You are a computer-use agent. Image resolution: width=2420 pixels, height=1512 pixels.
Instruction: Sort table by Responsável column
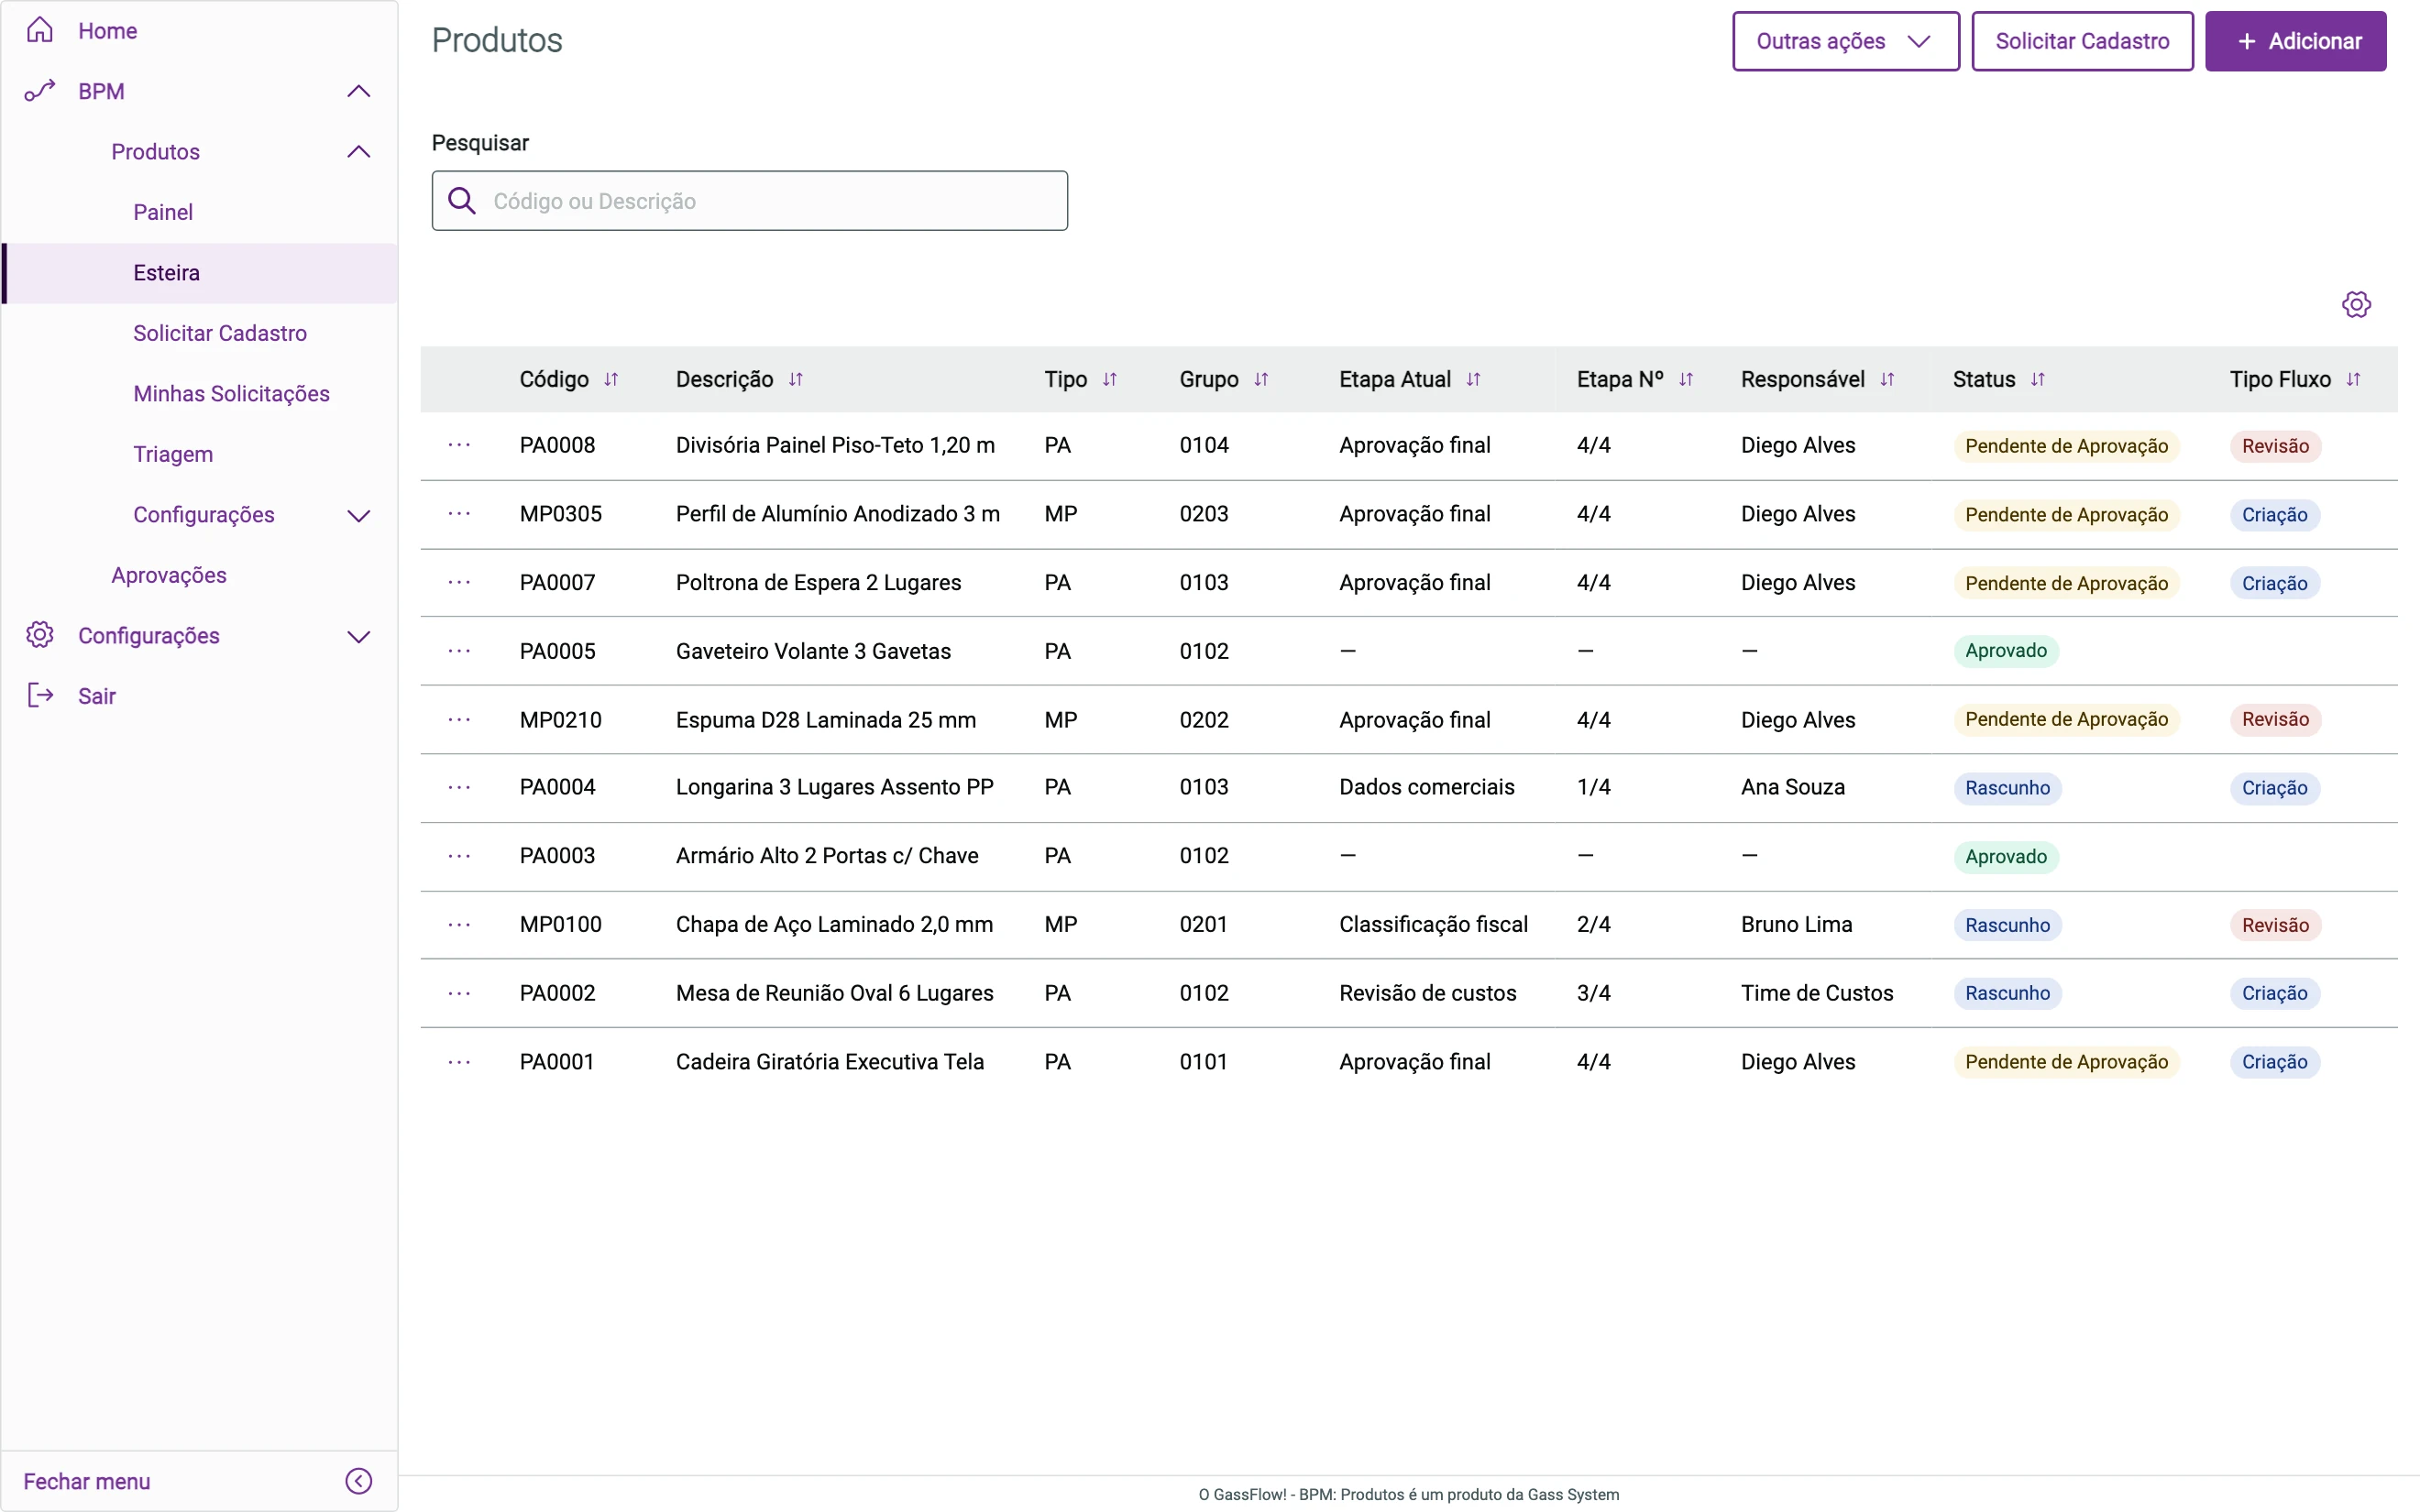click(1887, 379)
